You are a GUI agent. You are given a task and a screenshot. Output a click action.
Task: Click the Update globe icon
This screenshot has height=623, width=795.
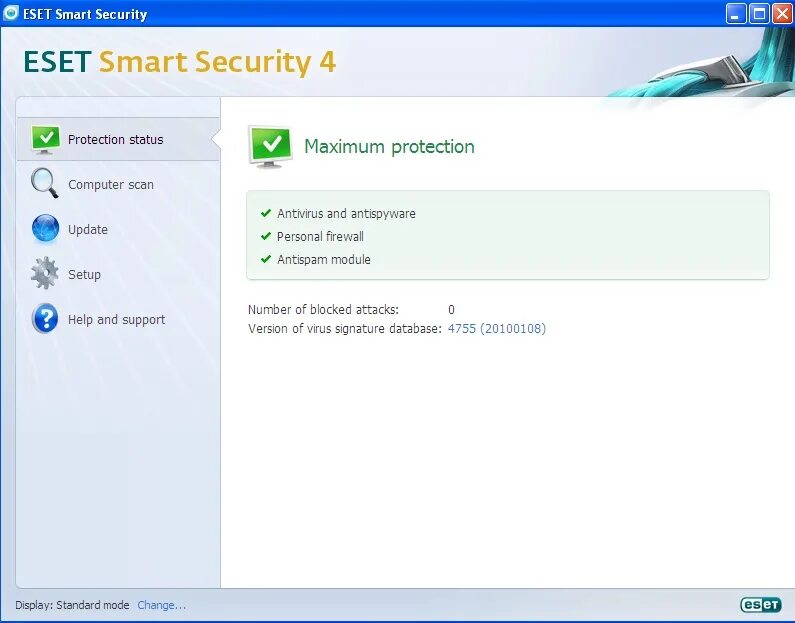click(x=45, y=229)
